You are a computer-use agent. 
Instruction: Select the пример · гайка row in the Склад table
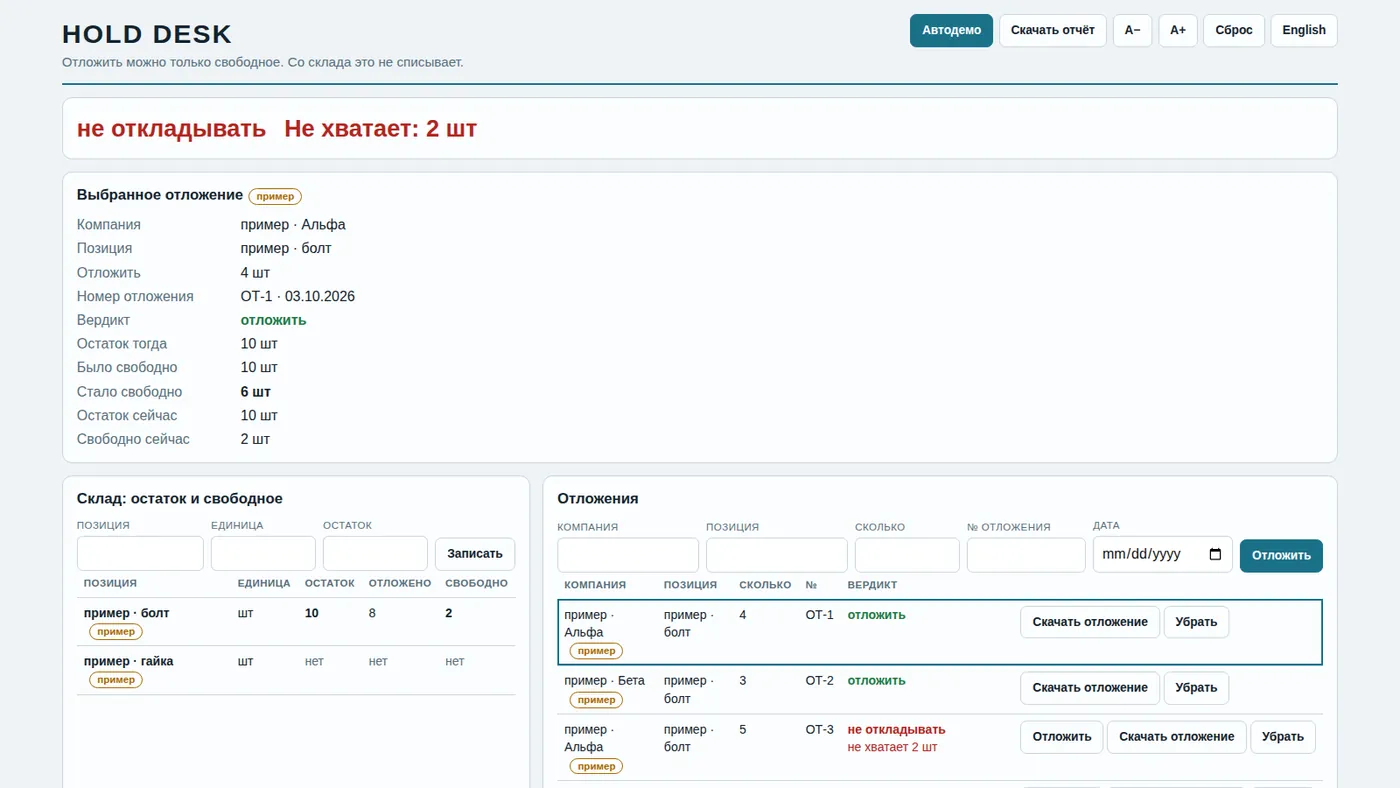[296, 670]
